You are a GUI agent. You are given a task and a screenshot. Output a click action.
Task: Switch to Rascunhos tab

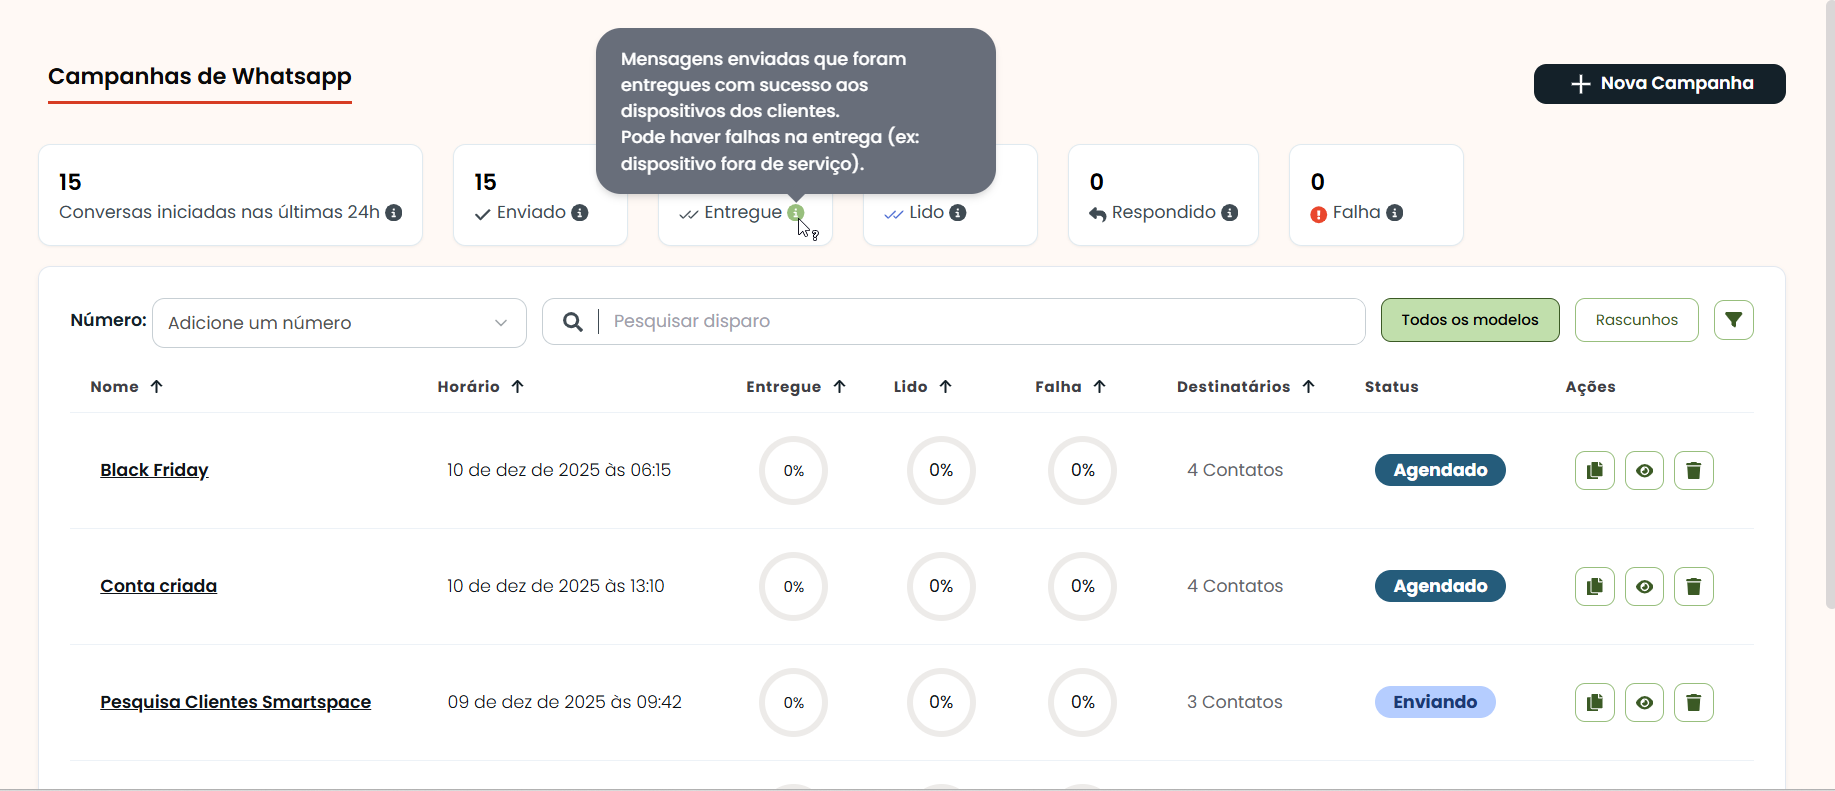pyautogui.click(x=1636, y=320)
